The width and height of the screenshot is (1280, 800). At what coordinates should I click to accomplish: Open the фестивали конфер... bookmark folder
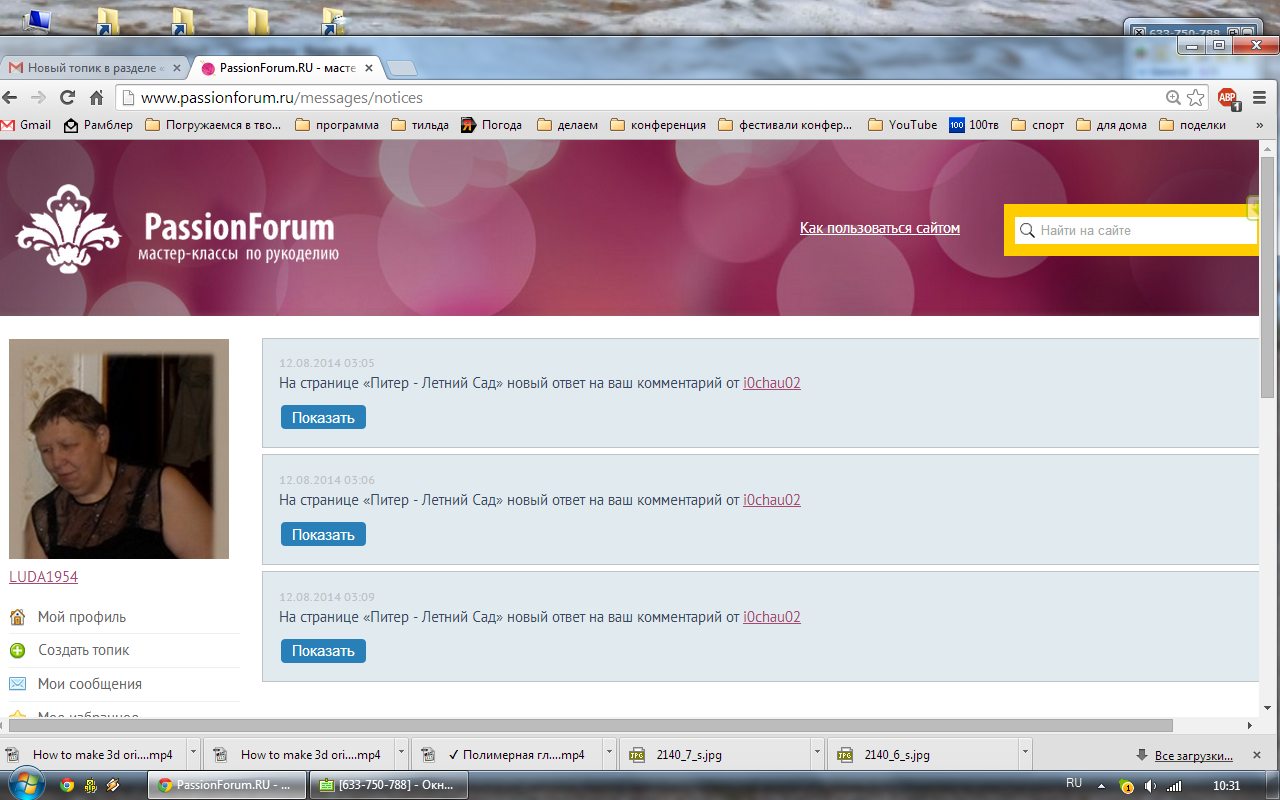tap(786, 125)
